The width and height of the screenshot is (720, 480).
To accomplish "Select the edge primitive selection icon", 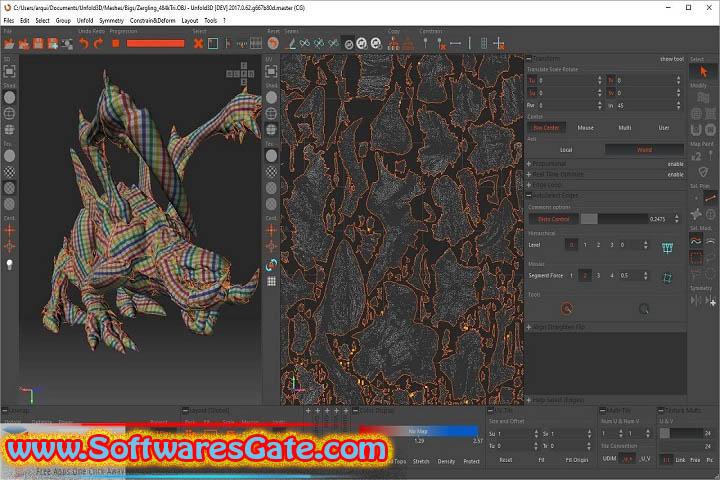I will pos(710,198).
